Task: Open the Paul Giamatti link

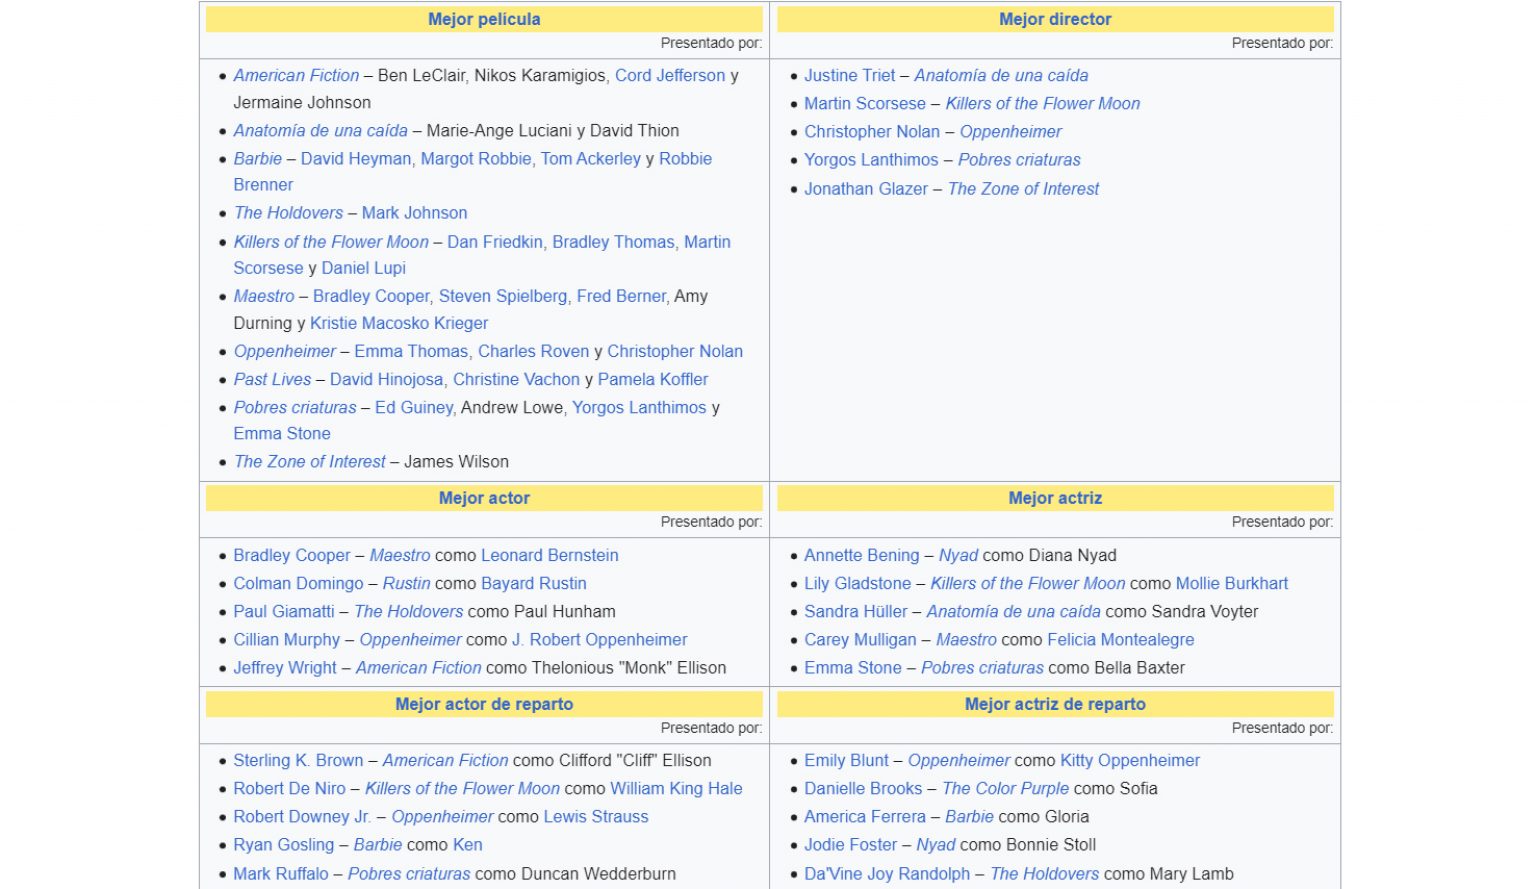Action: (x=284, y=611)
